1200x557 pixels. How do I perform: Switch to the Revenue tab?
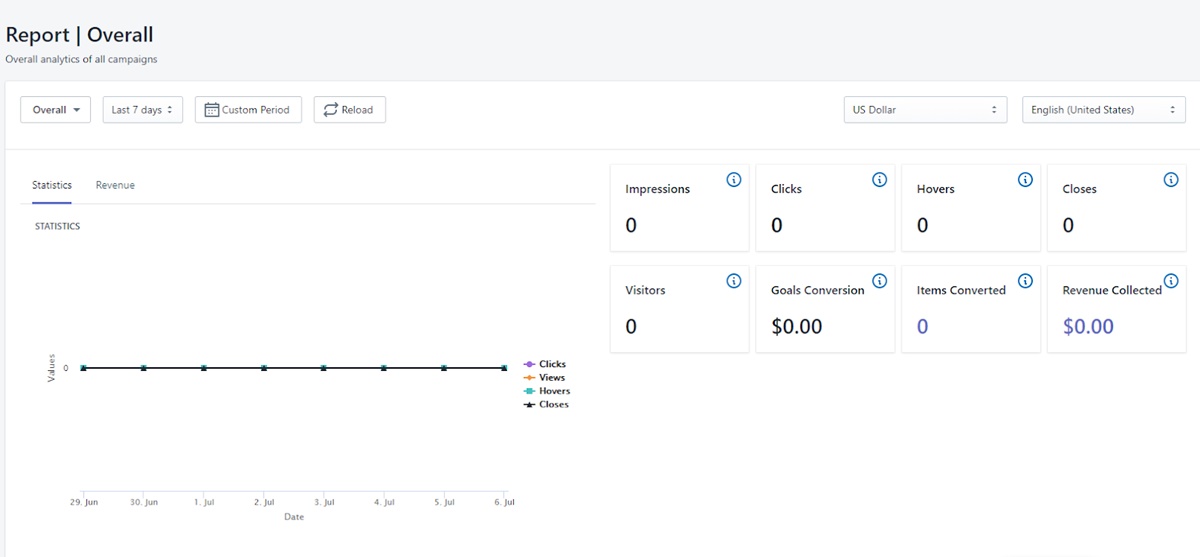pos(115,185)
